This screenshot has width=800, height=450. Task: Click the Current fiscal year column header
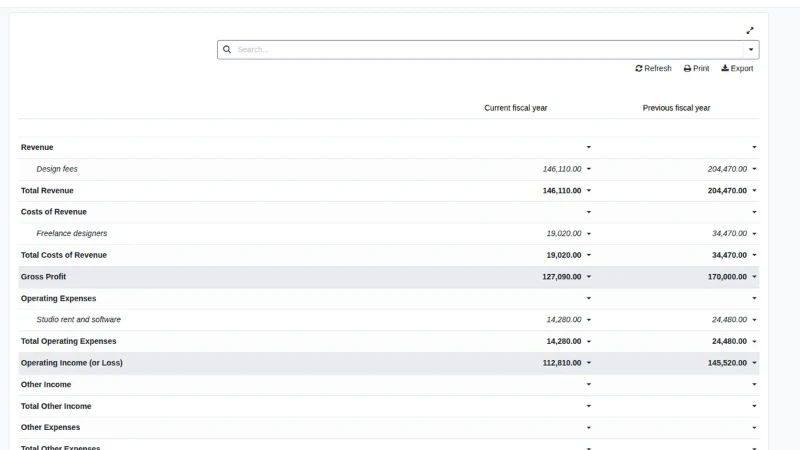pos(516,108)
